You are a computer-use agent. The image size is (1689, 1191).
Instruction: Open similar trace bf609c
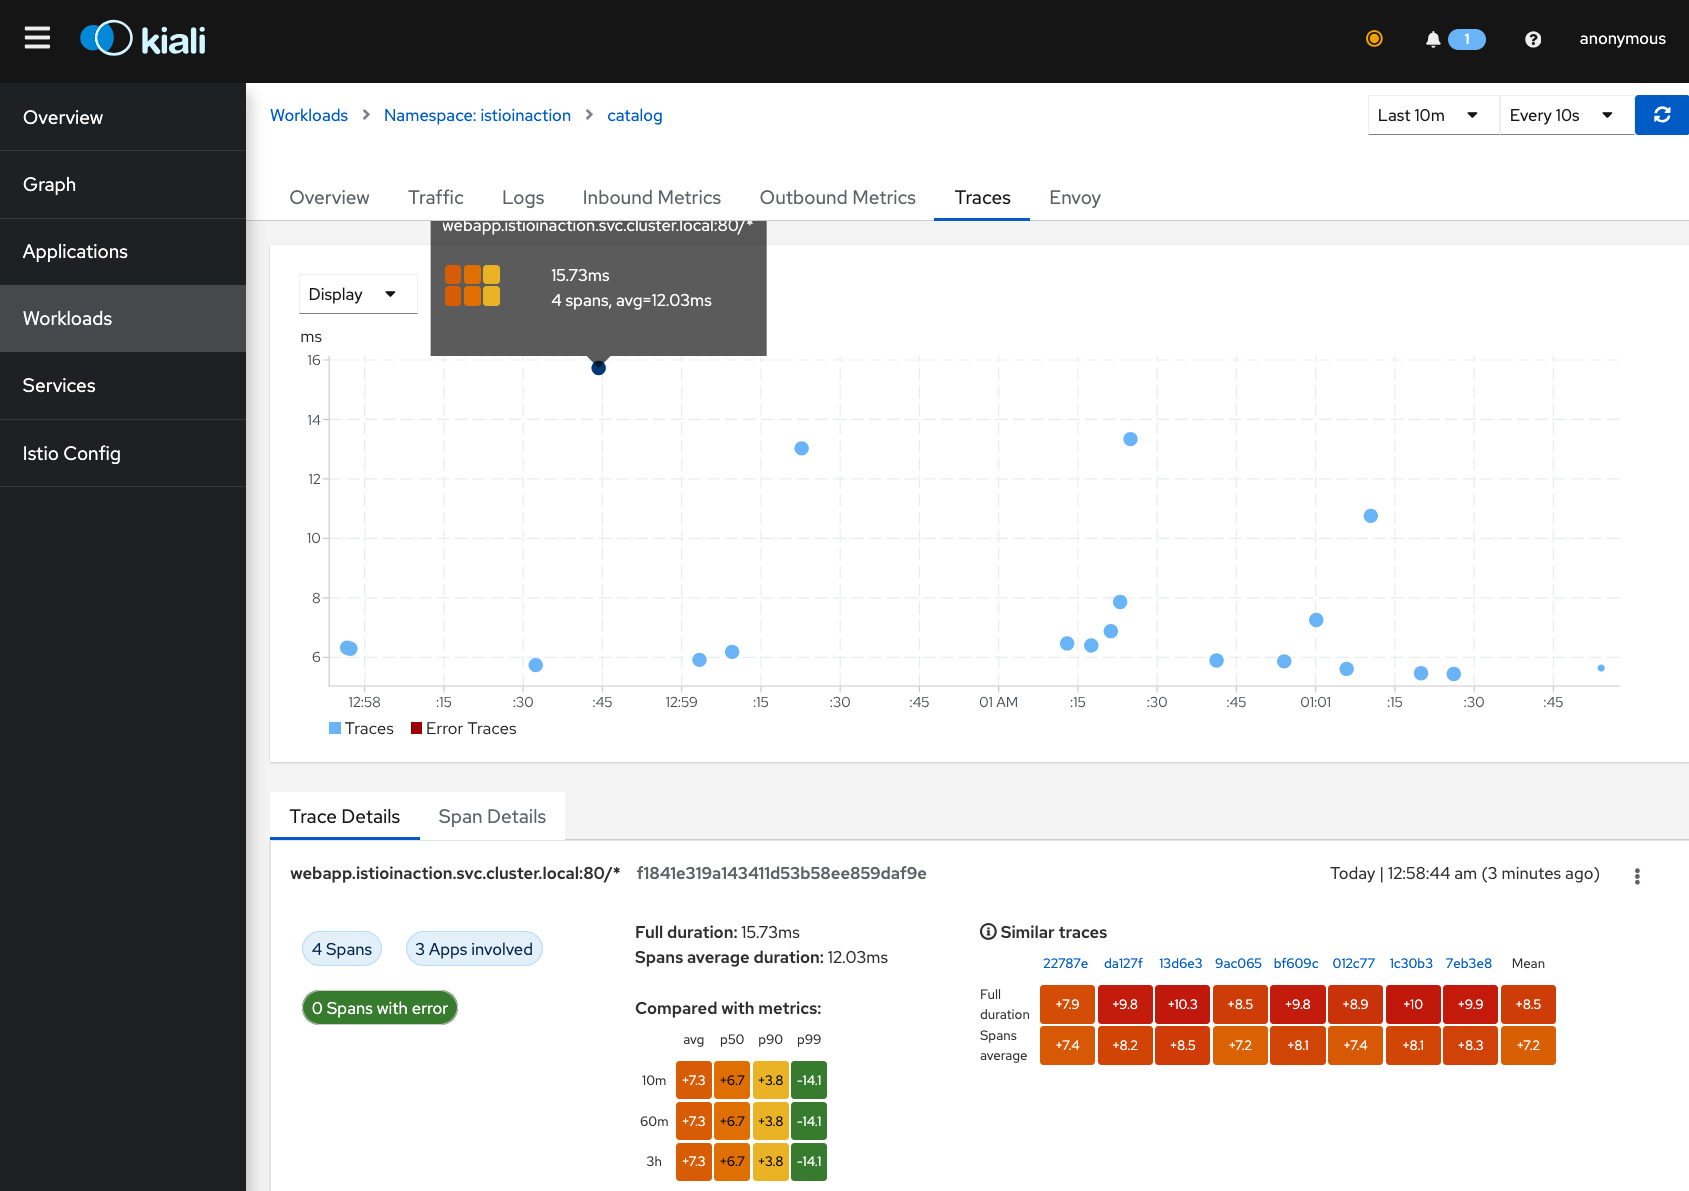point(1296,963)
